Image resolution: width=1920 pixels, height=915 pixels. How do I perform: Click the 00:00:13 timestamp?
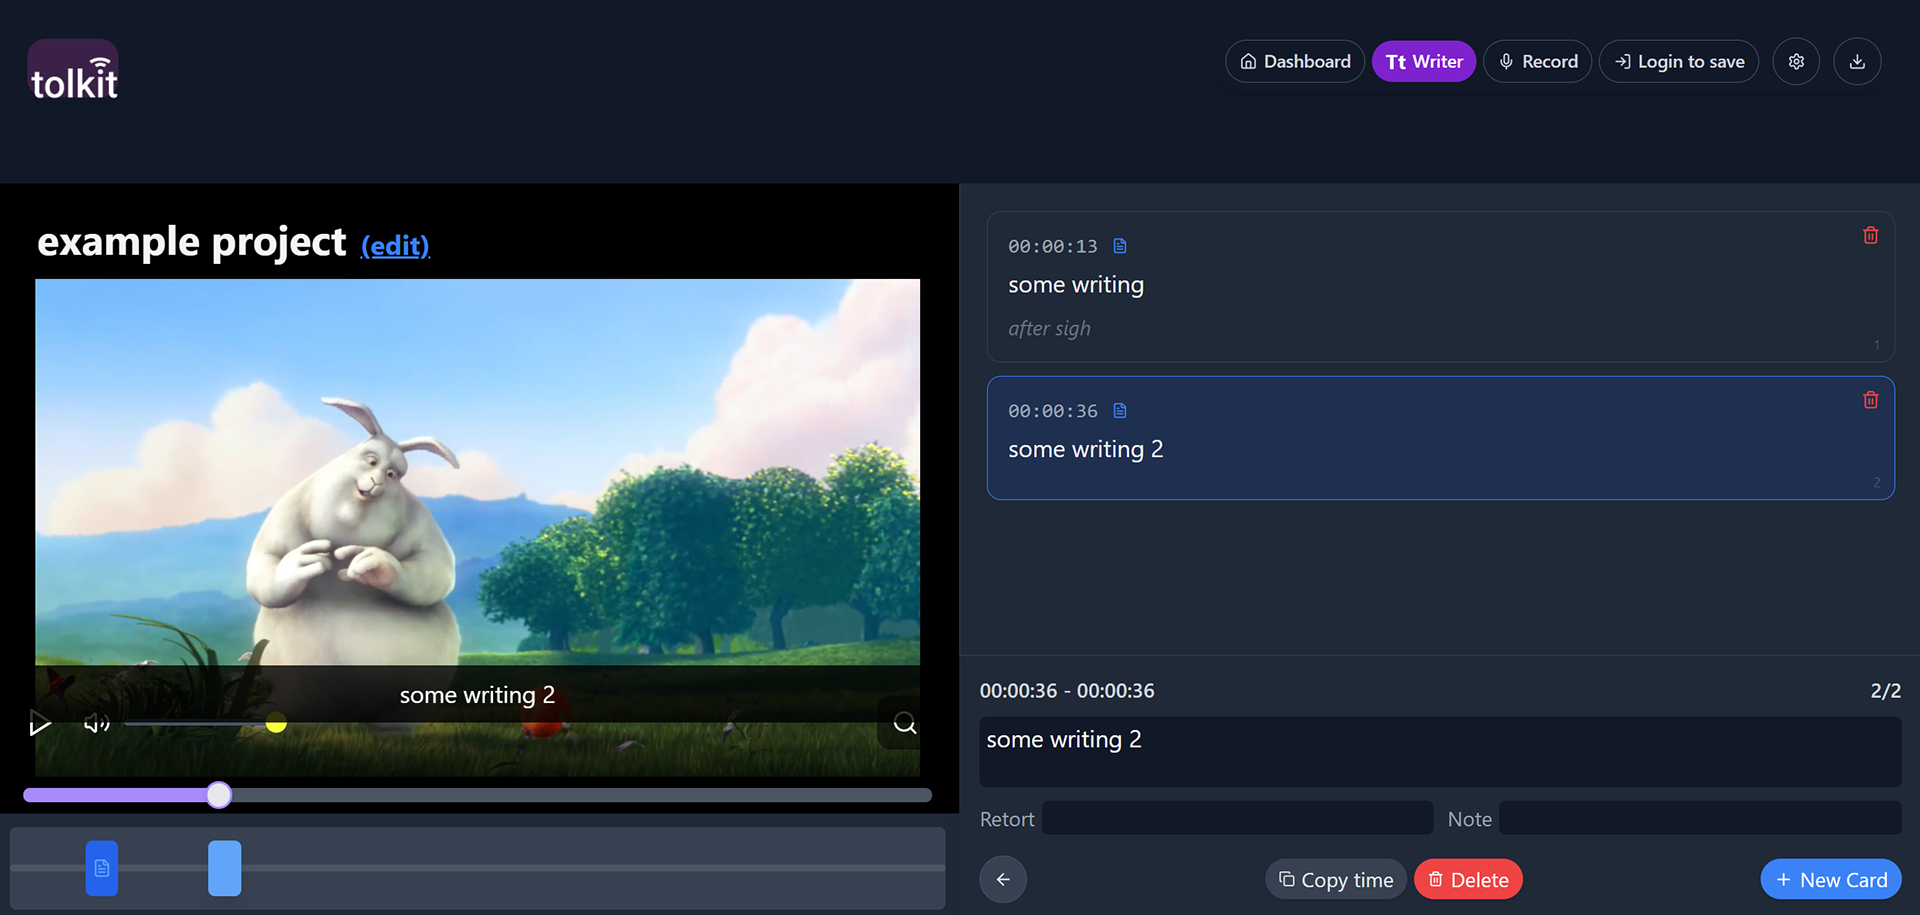click(x=1052, y=246)
